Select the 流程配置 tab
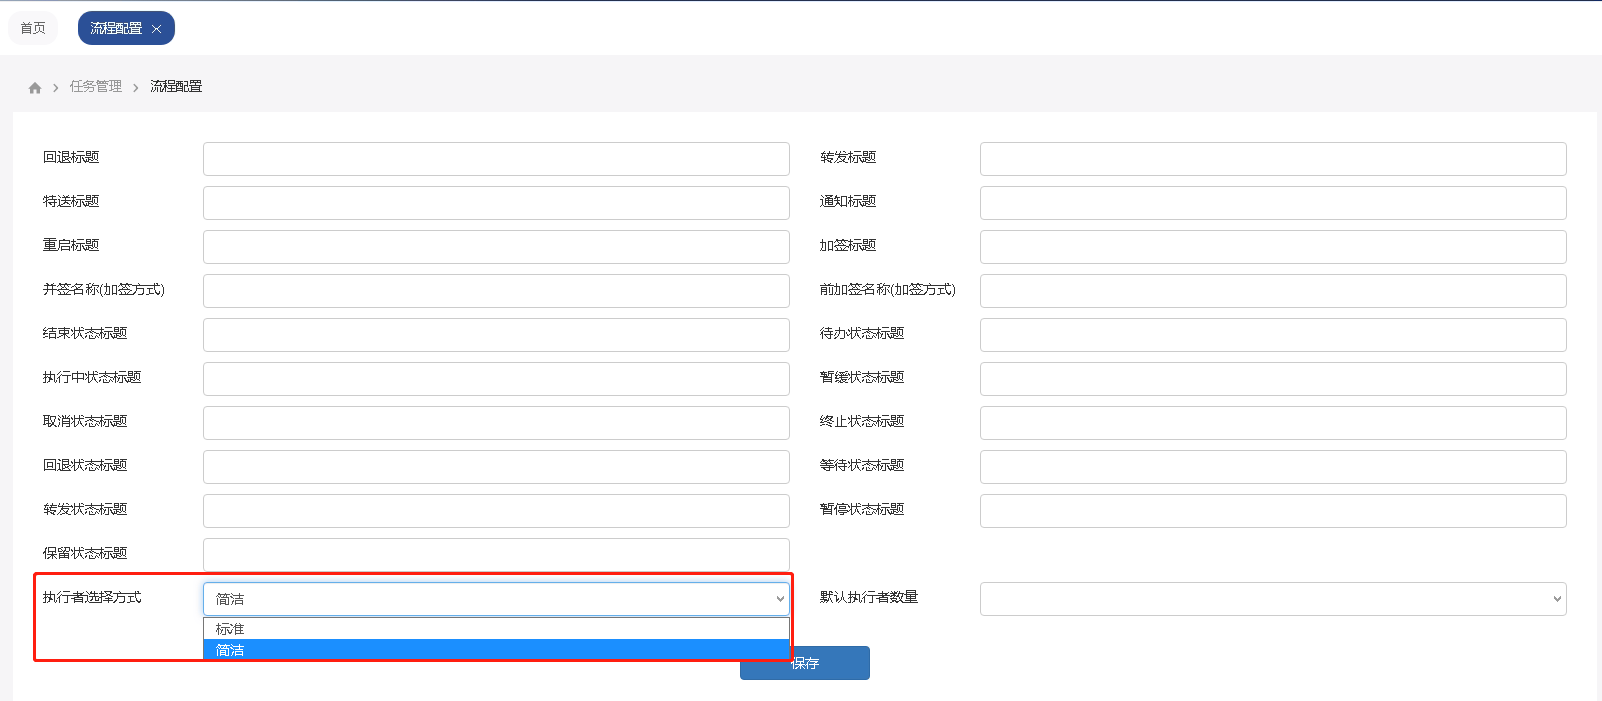Screen dimensions: 1602x701 tap(116, 28)
